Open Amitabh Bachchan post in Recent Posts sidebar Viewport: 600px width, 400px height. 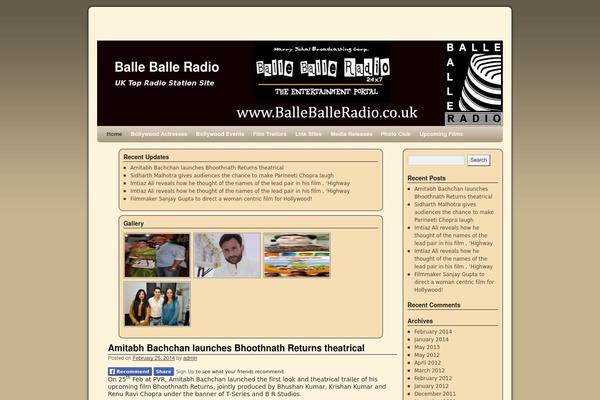453,193
